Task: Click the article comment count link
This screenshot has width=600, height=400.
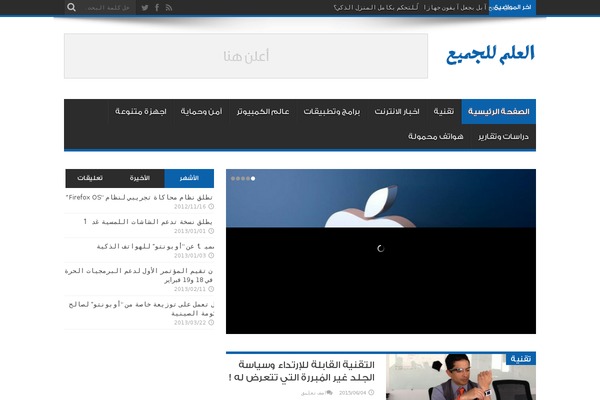Action: 316,393
